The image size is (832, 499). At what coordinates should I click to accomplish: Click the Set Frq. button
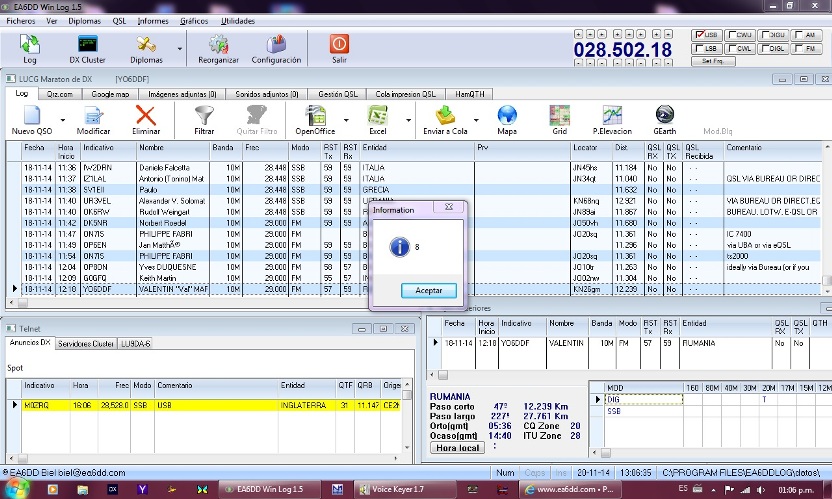(x=712, y=61)
